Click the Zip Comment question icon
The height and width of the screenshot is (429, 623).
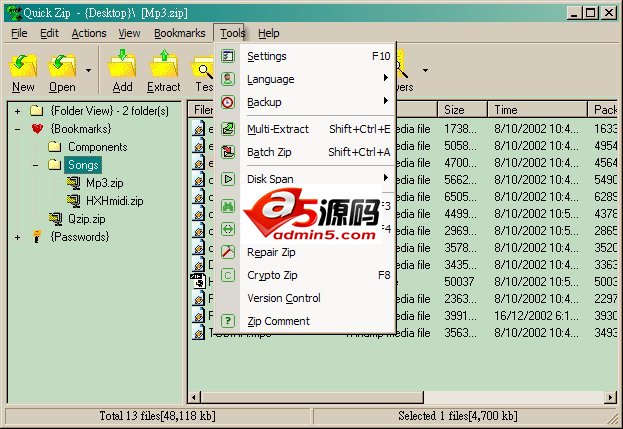(x=228, y=321)
